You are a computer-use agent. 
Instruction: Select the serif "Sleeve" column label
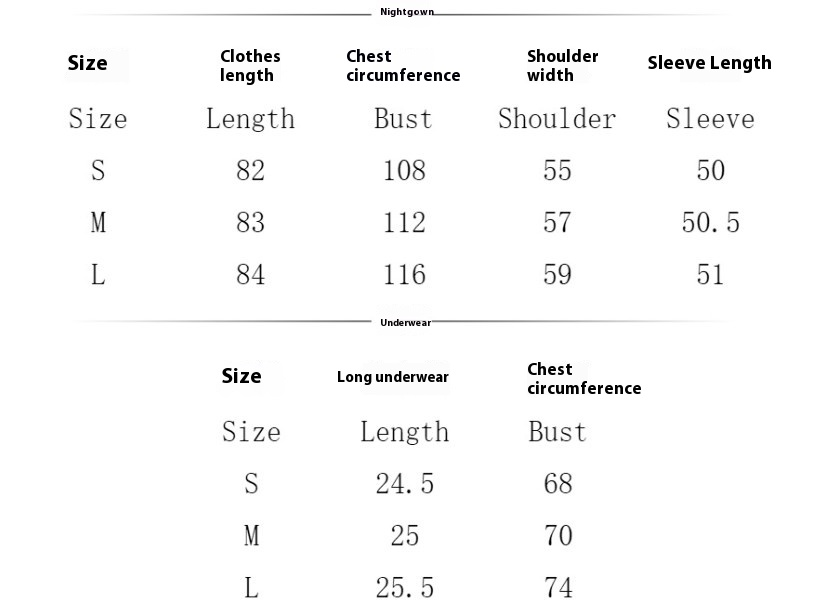(x=710, y=119)
